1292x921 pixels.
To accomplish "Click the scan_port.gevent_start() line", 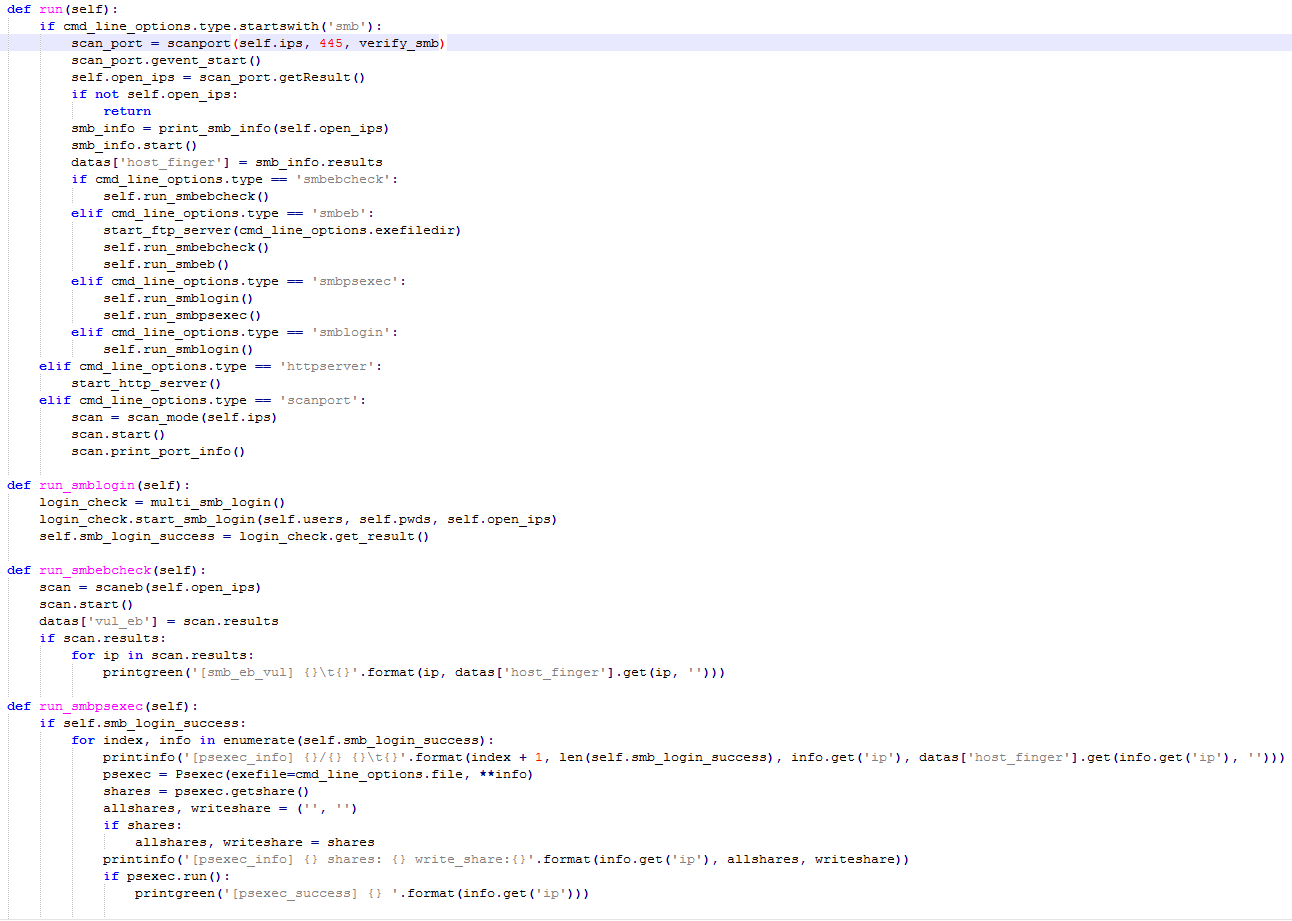I will [x=166, y=60].
